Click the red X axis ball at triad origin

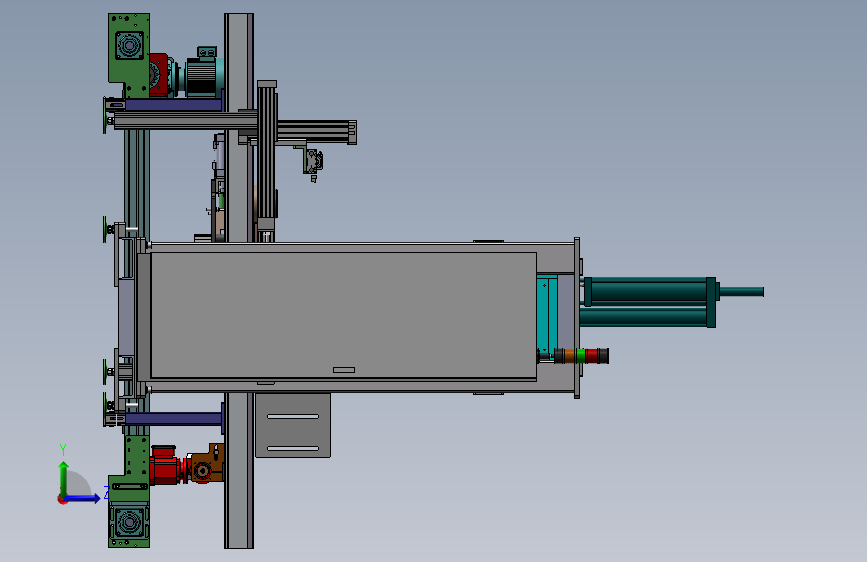pos(61,500)
